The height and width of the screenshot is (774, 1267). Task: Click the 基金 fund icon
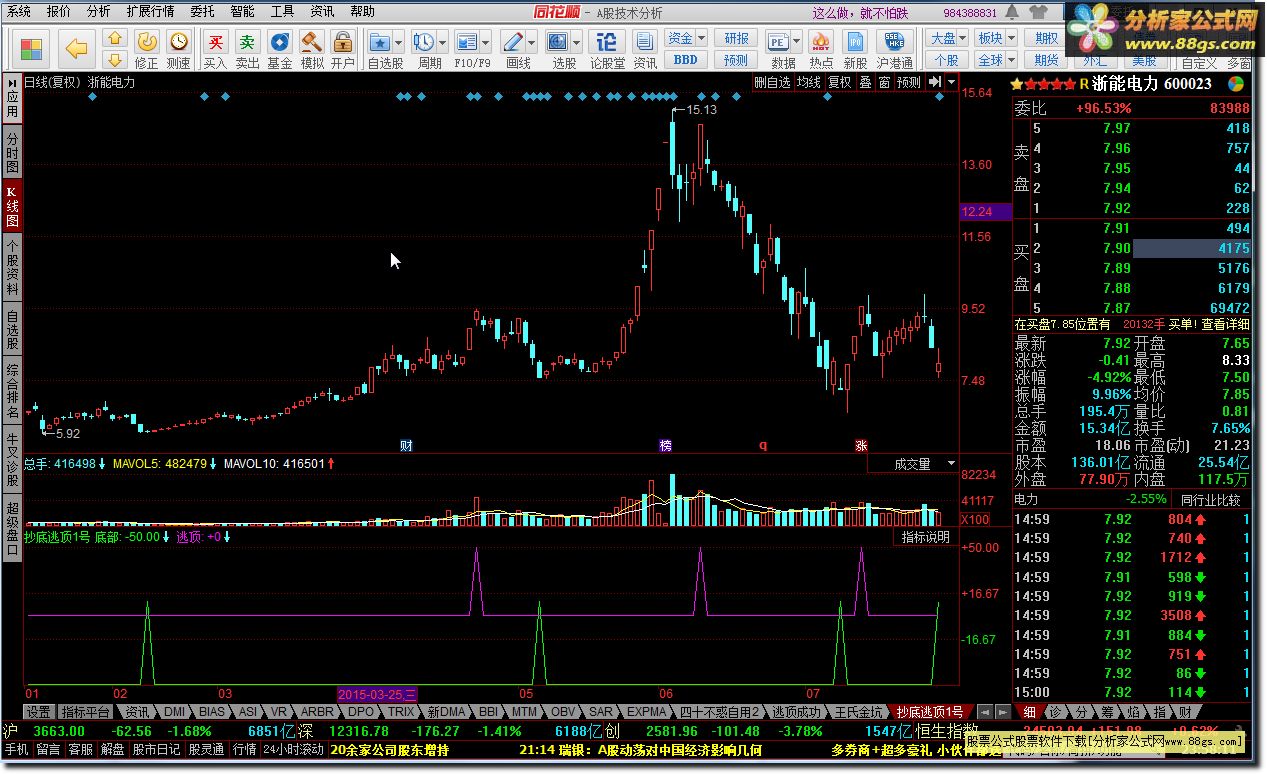[280, 48]
